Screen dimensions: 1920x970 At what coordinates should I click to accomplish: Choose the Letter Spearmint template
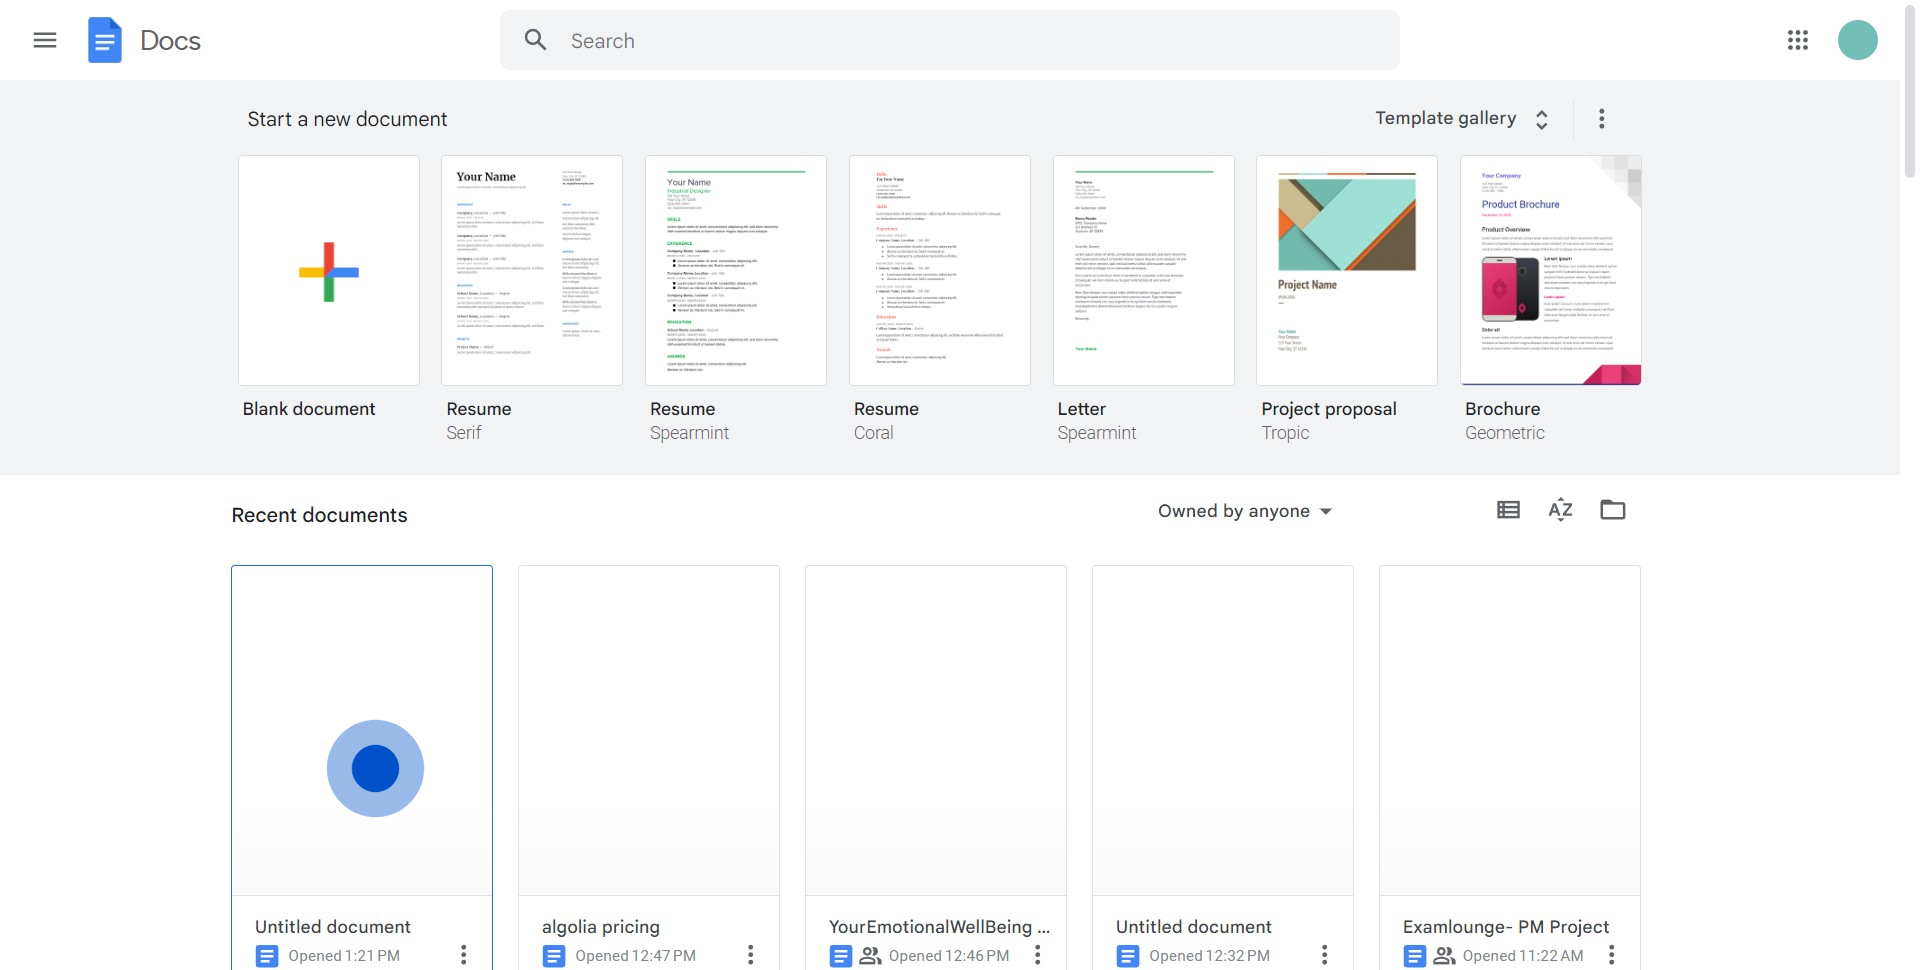tap(1144, 271)
